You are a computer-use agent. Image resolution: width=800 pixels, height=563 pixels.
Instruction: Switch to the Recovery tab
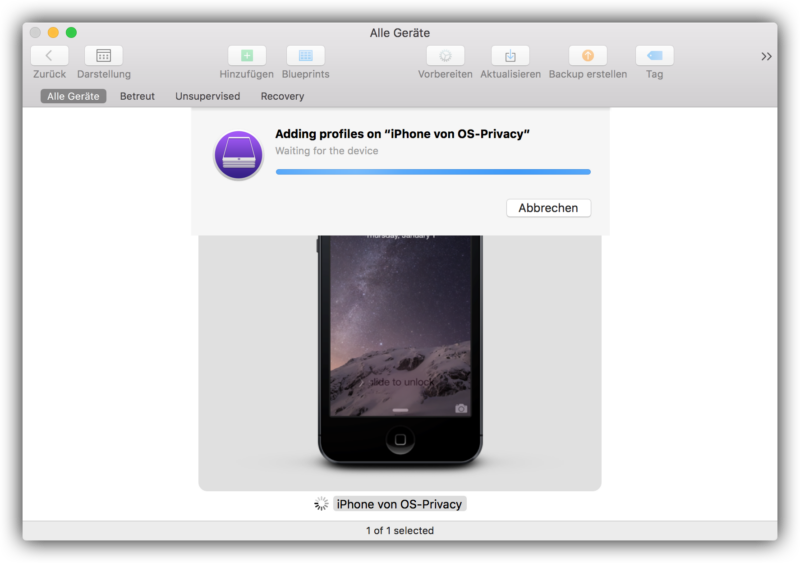click(x=282, y=96)
